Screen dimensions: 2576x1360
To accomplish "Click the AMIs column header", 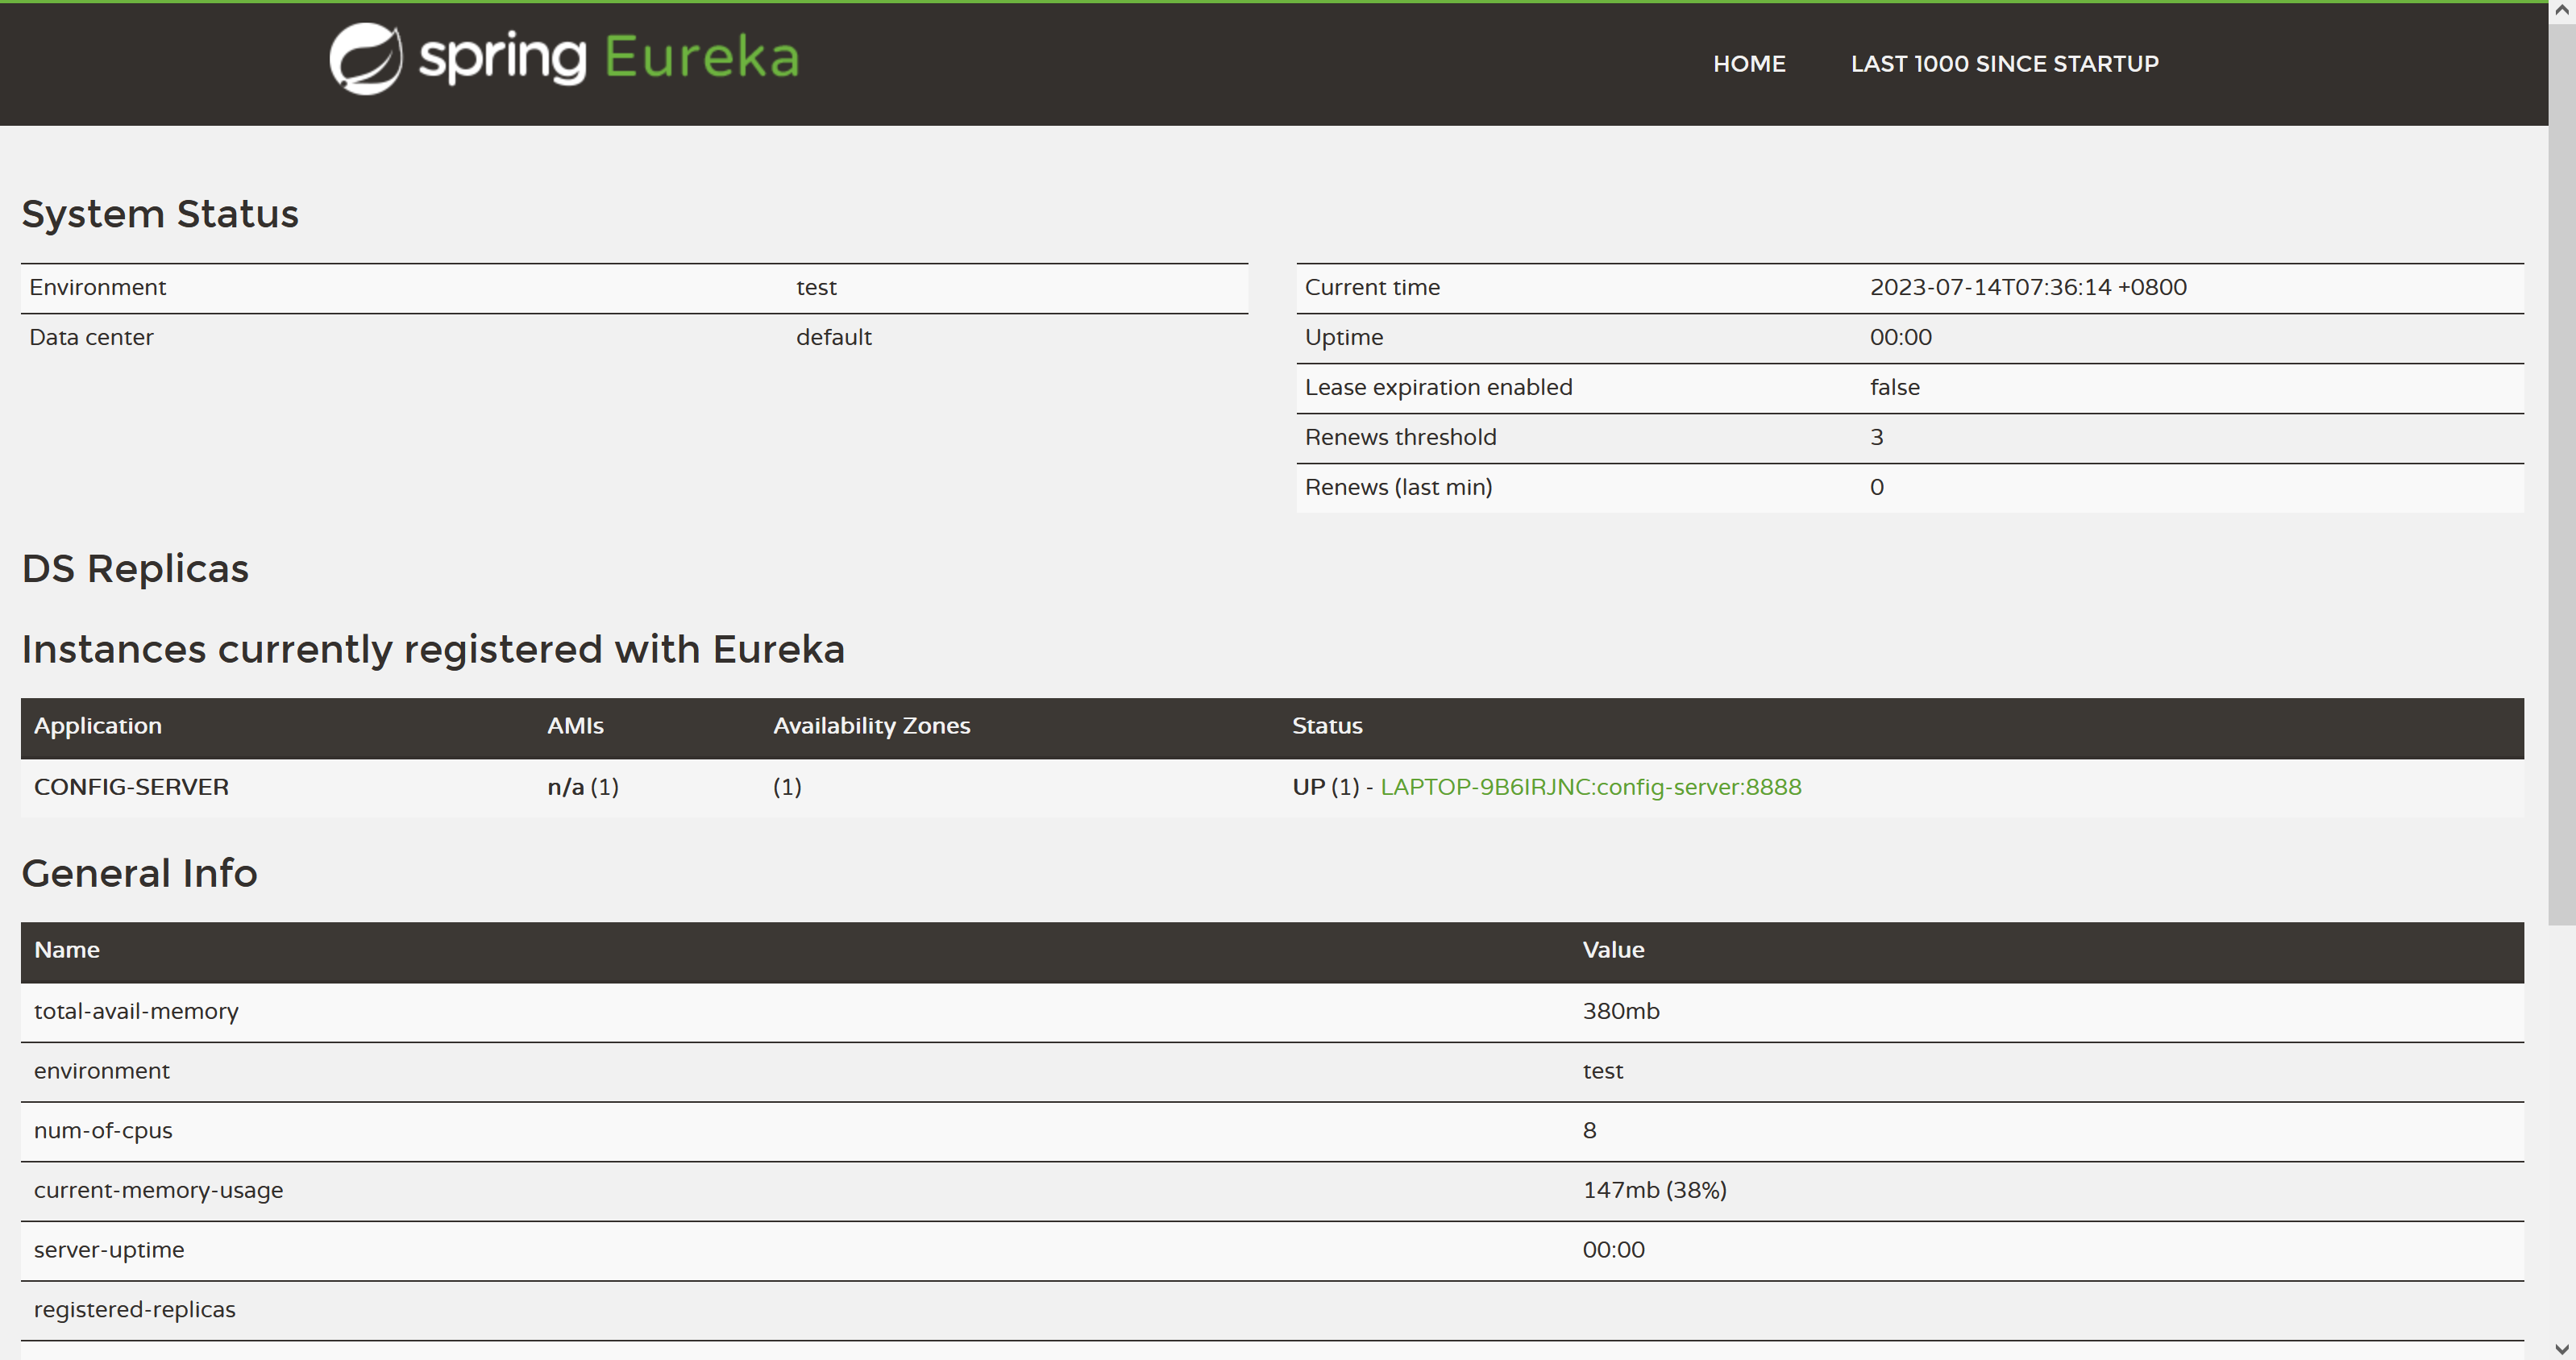I will (x=575, y=726).
